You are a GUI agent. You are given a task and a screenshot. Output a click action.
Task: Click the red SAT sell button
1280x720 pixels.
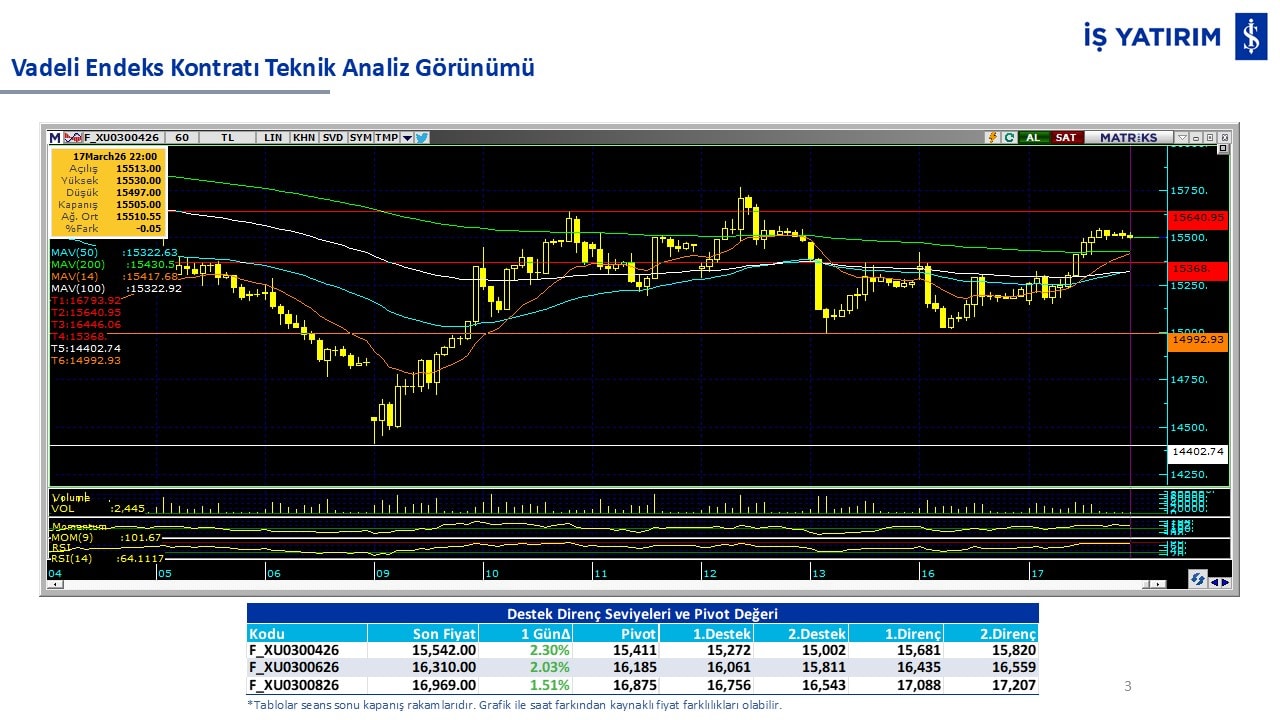coord(1066,138)
